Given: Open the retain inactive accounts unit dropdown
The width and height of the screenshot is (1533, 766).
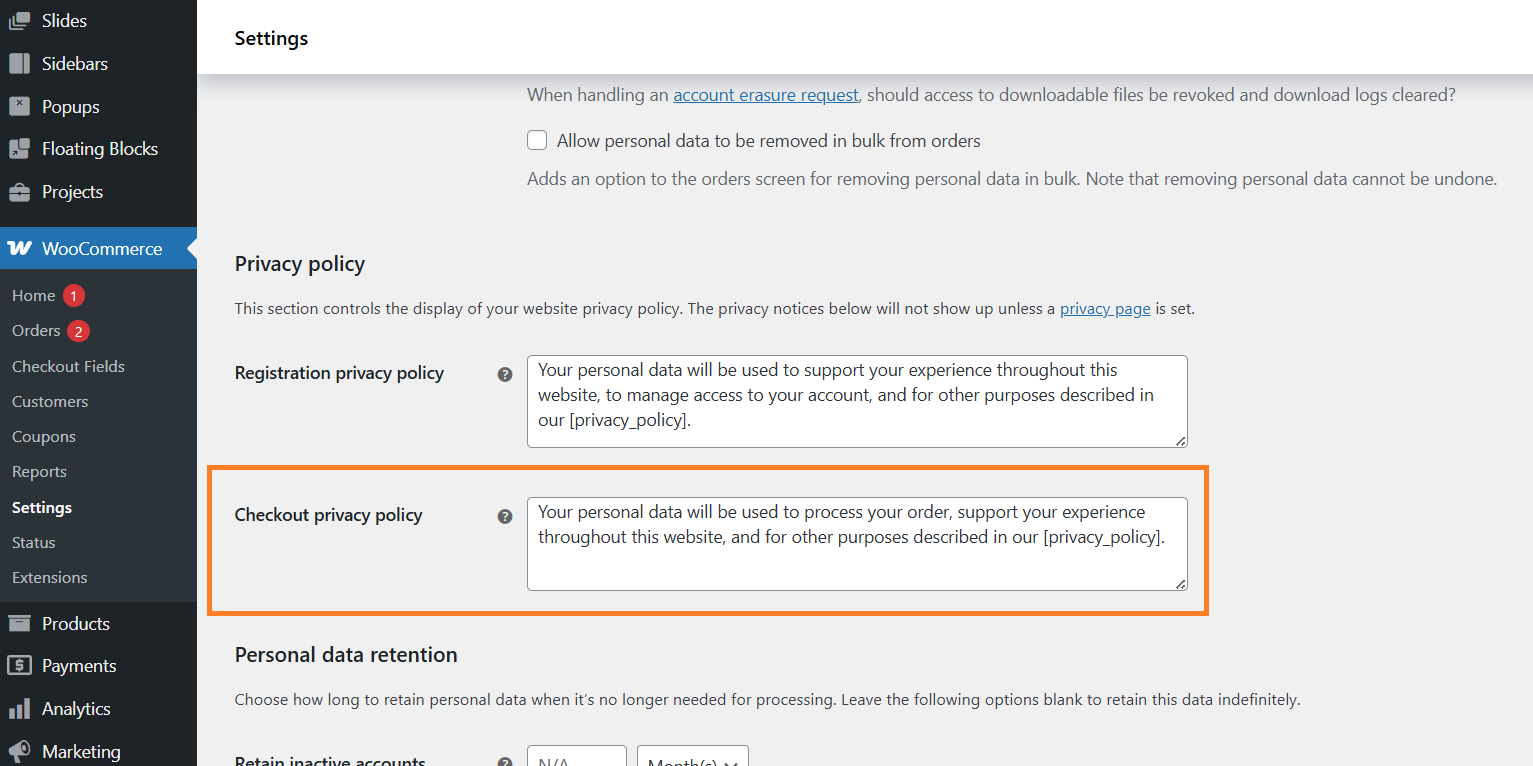Looking at the screenshot, I should tap(692, 760).
